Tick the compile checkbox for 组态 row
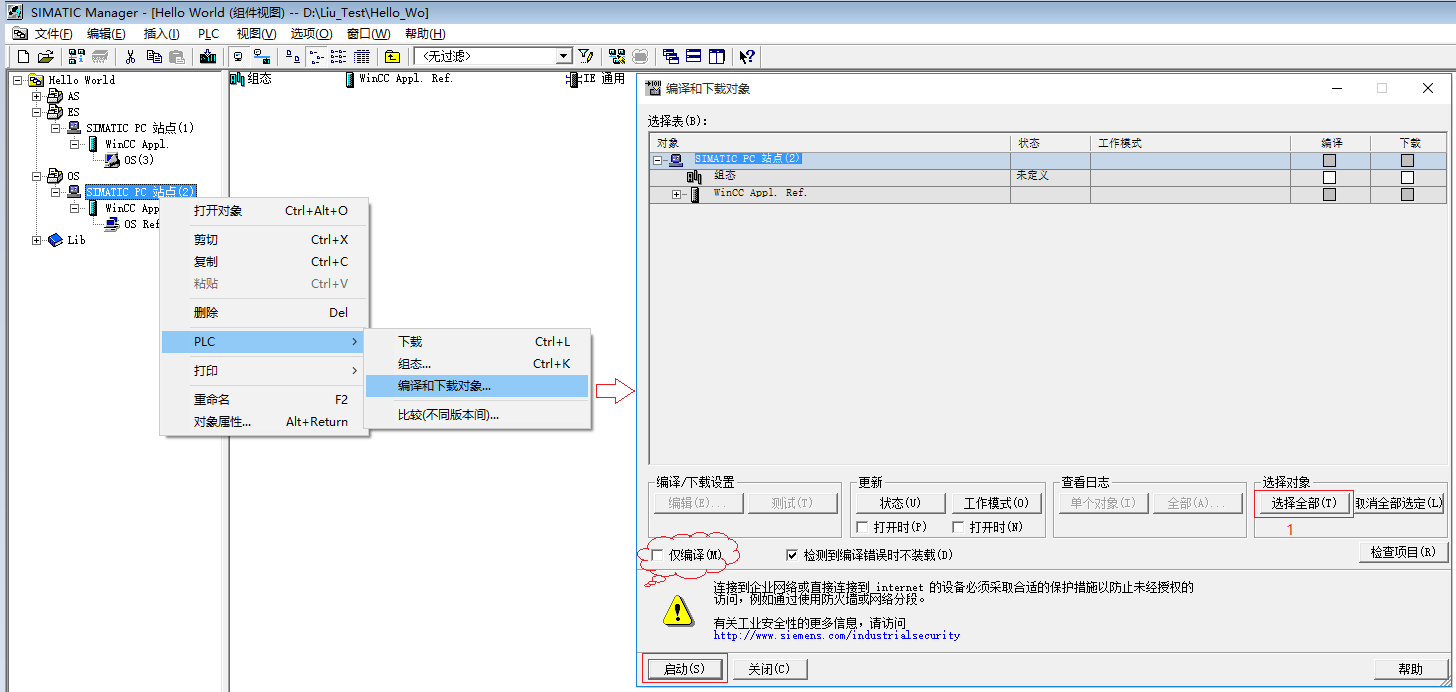Image resolution: width=1456 pixels, height=692 pixels. (1329, 177)
